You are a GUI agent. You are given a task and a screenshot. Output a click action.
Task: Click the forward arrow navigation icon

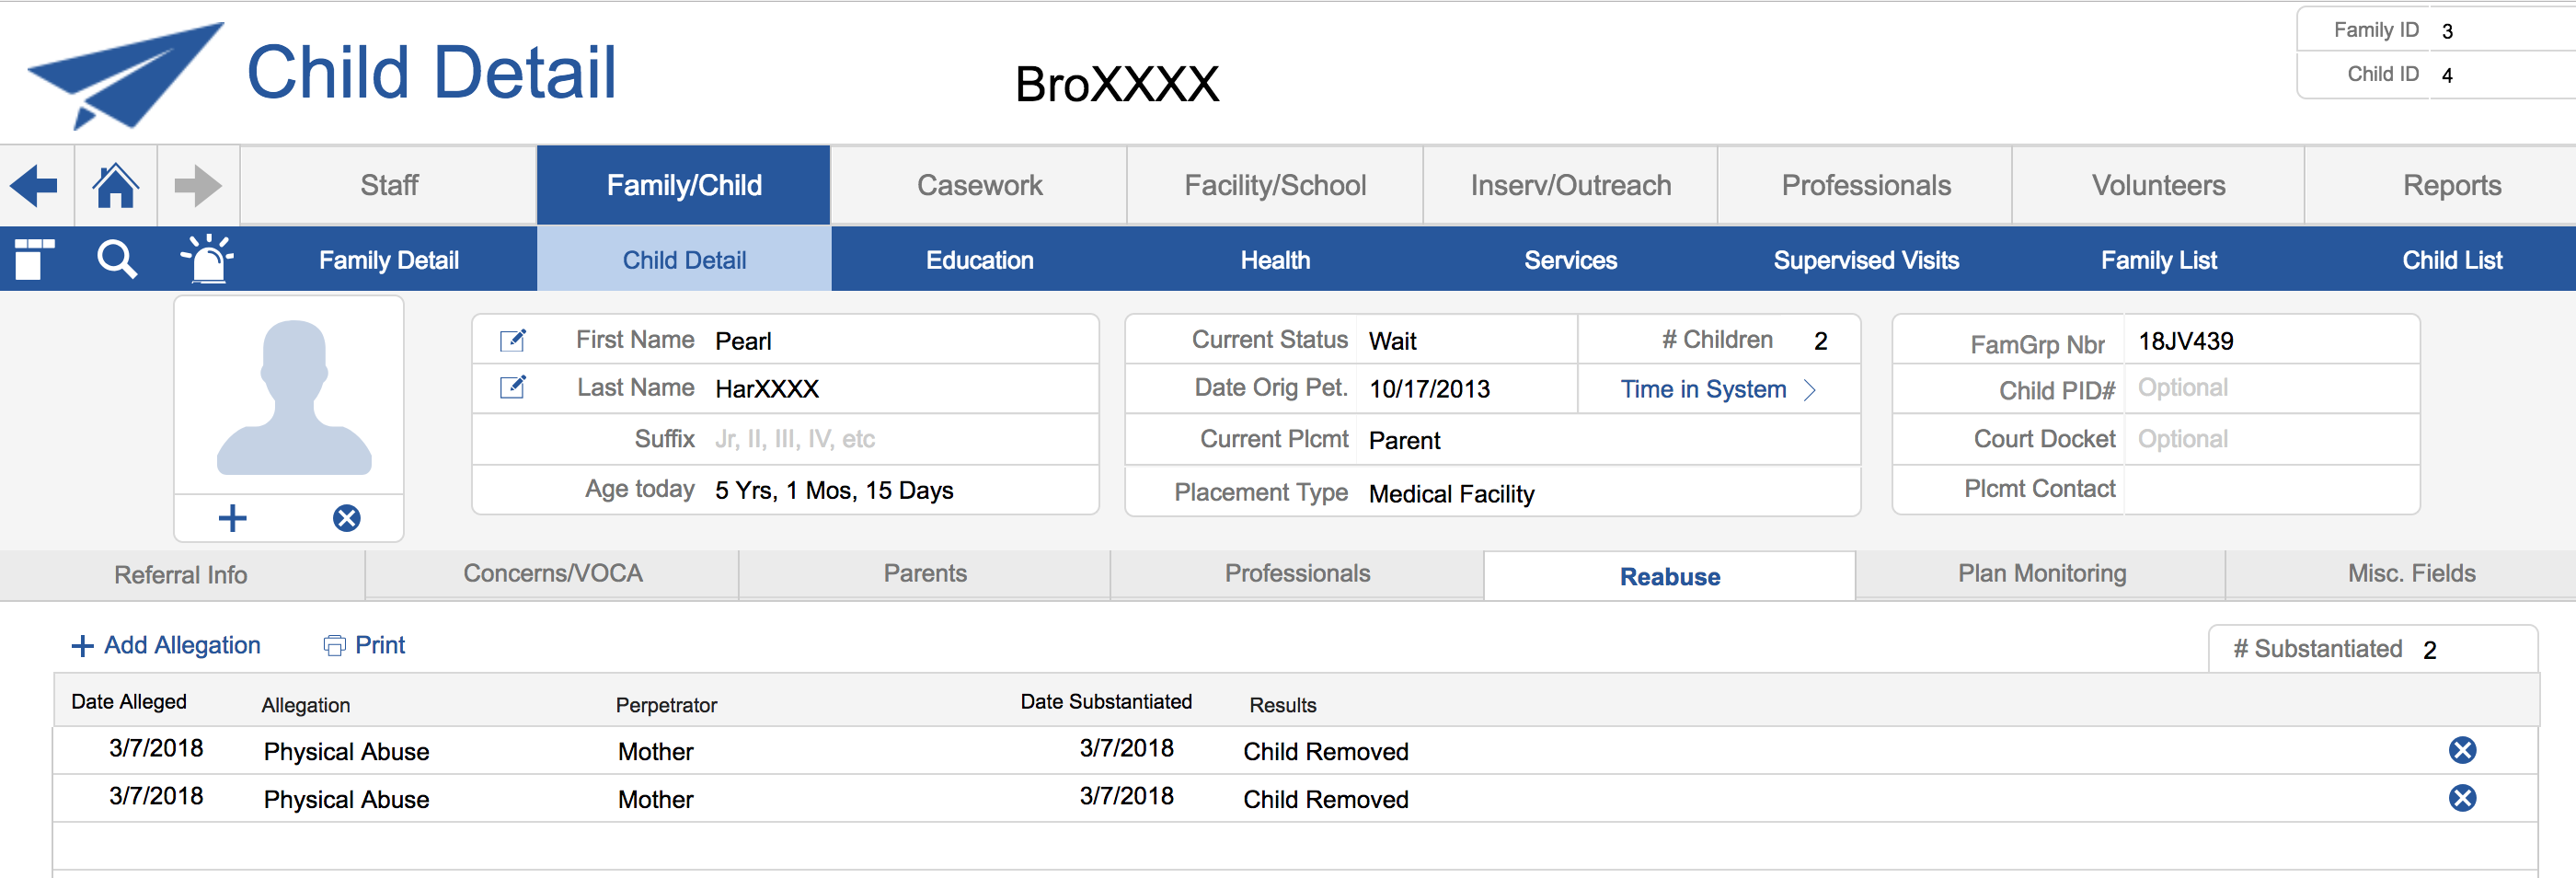click(197, 186)
